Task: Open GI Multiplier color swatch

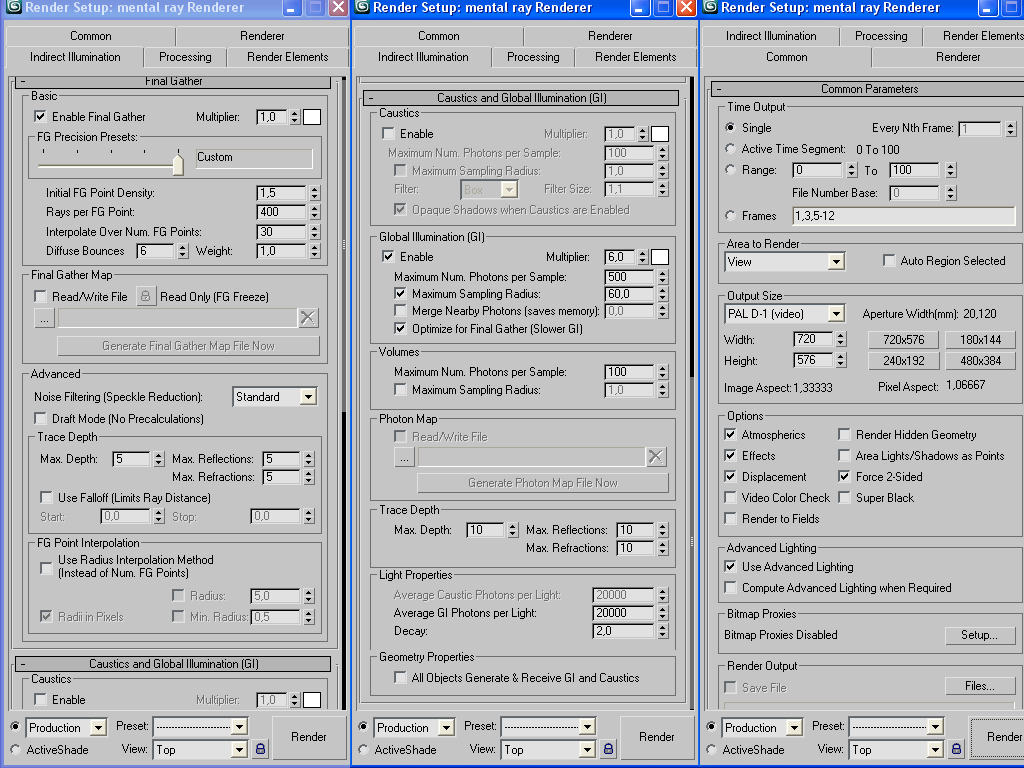Action: 660,257
